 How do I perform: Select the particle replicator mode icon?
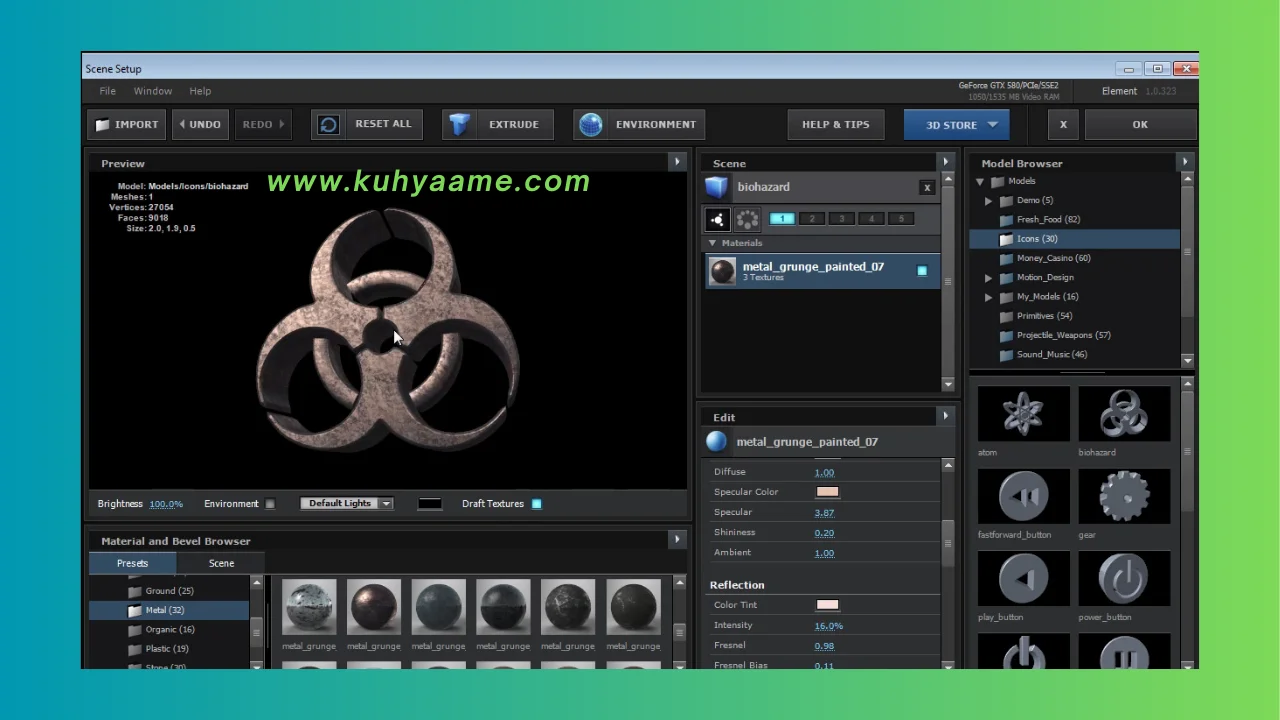[717, 219]
